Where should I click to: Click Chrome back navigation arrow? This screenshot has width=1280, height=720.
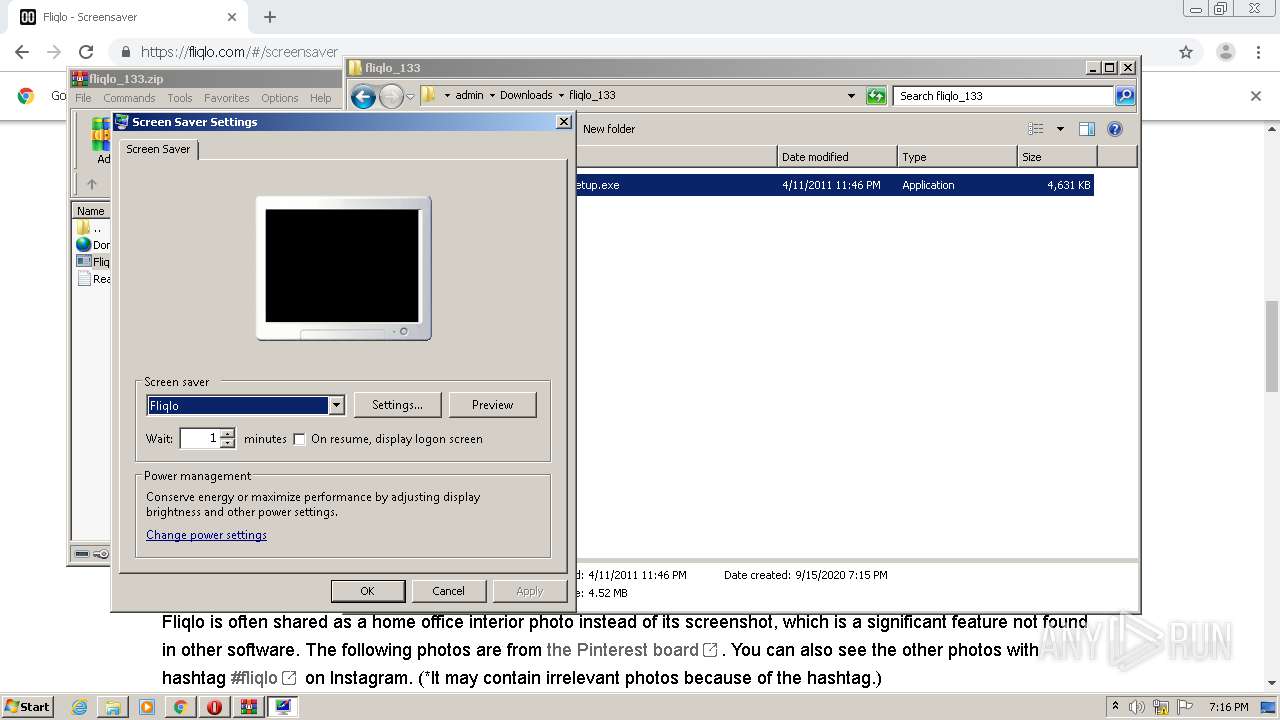click(22, 52)
